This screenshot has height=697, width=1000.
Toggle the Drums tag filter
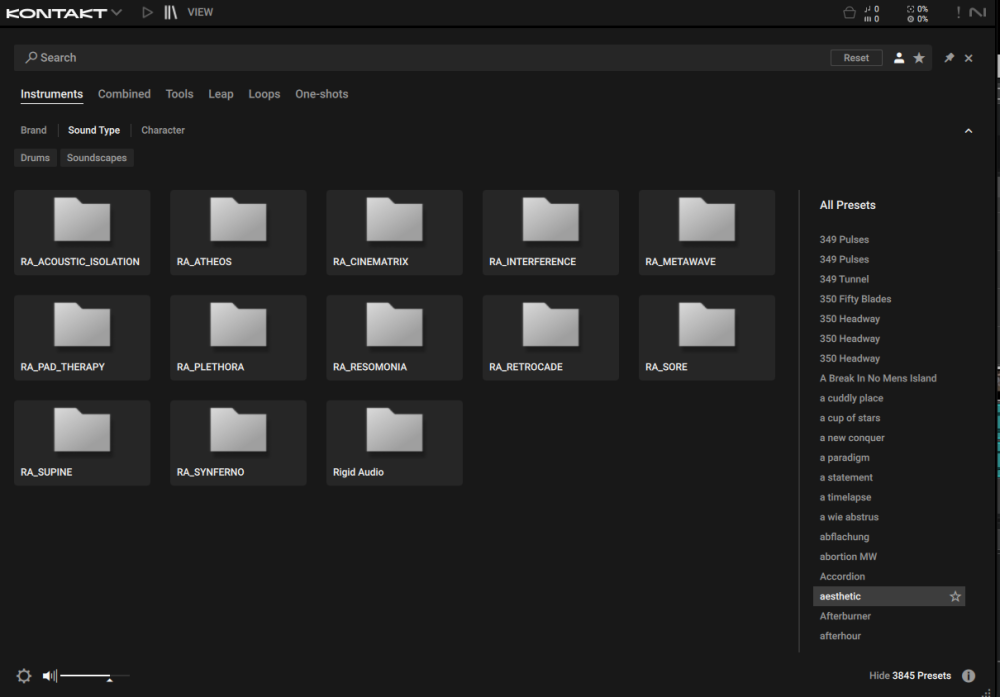pos(35,158)
